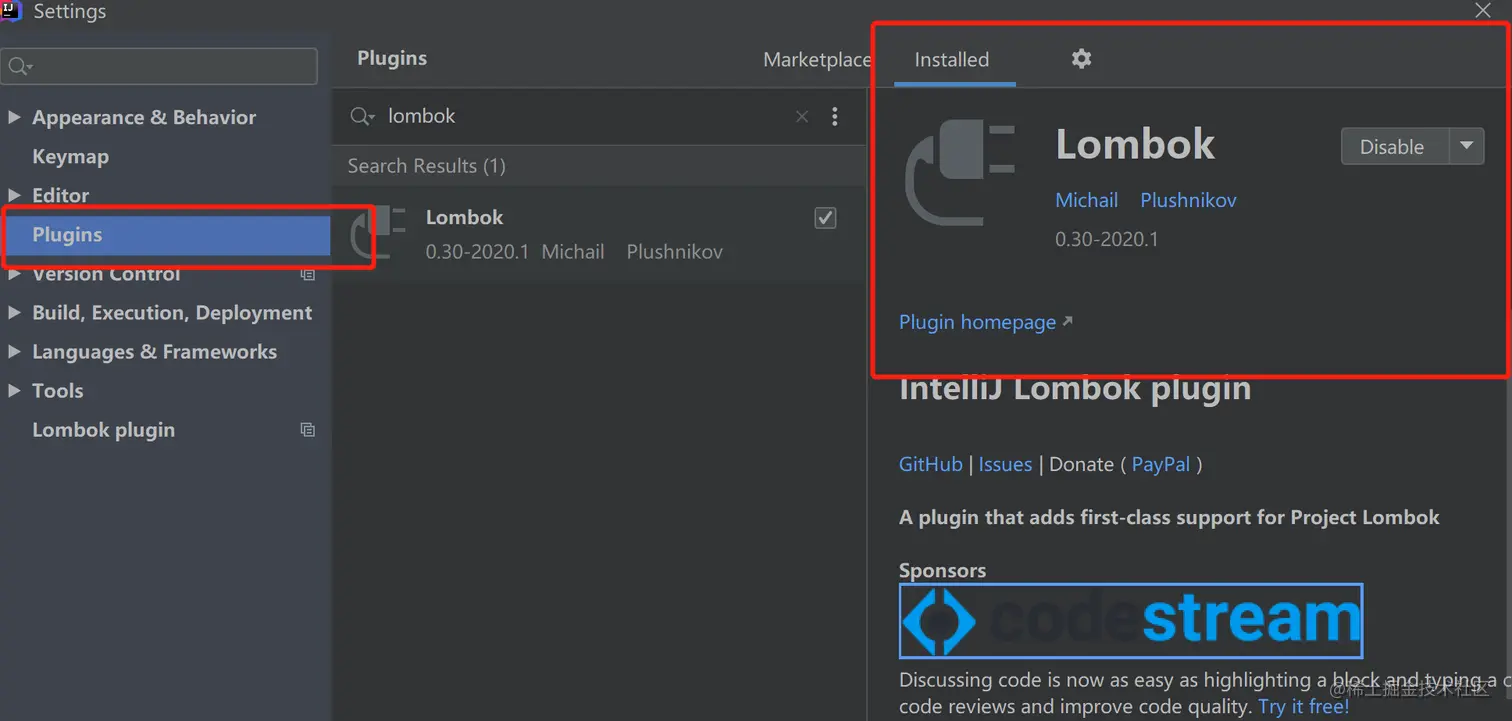Select the Lombok search result row

coord(599,234)
